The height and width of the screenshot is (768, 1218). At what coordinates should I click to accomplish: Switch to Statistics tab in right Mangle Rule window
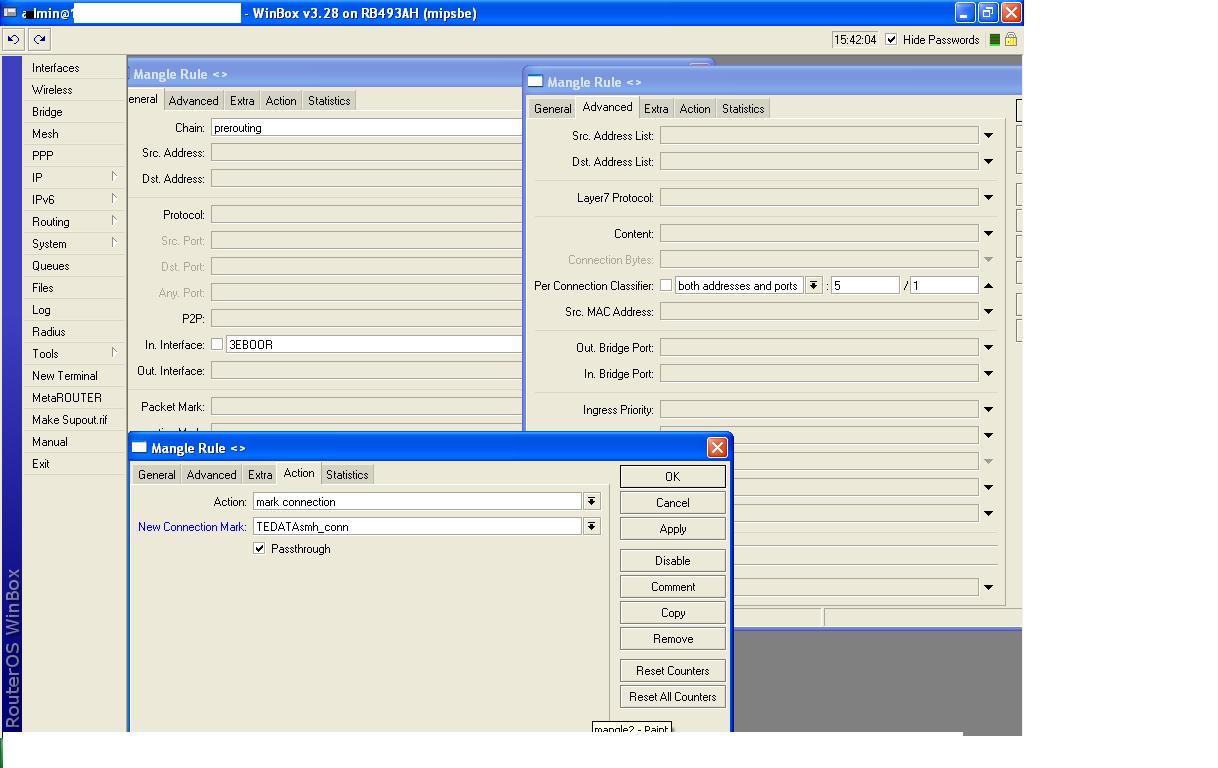click(743, 109)
